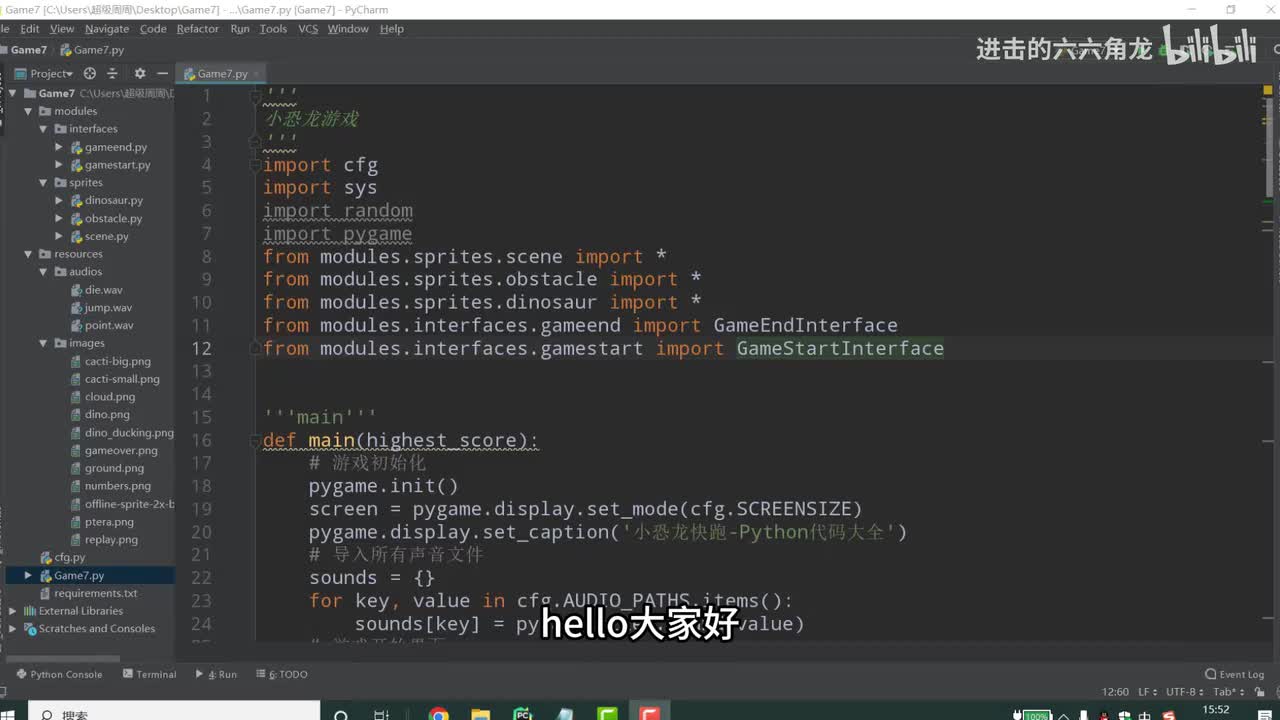Open the Project view dropdown
The width and height of the screenshot is (1280, 720).
pyautogui.click(x=45, y=73)
